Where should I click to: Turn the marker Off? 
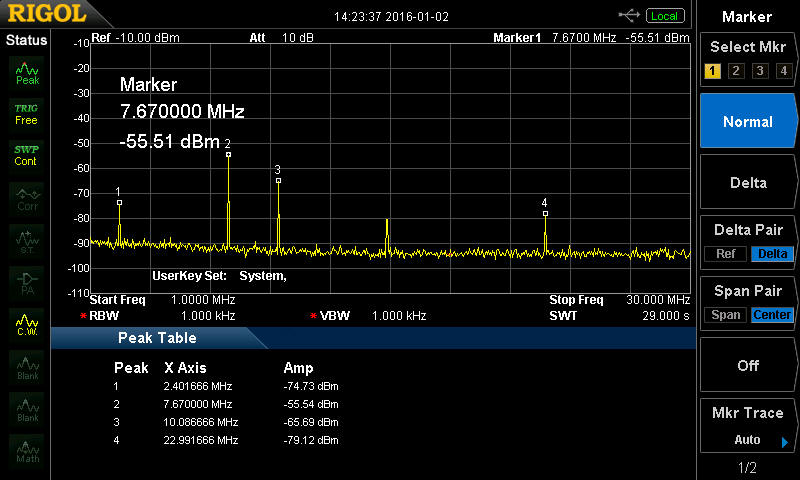(x=748, y=365)
